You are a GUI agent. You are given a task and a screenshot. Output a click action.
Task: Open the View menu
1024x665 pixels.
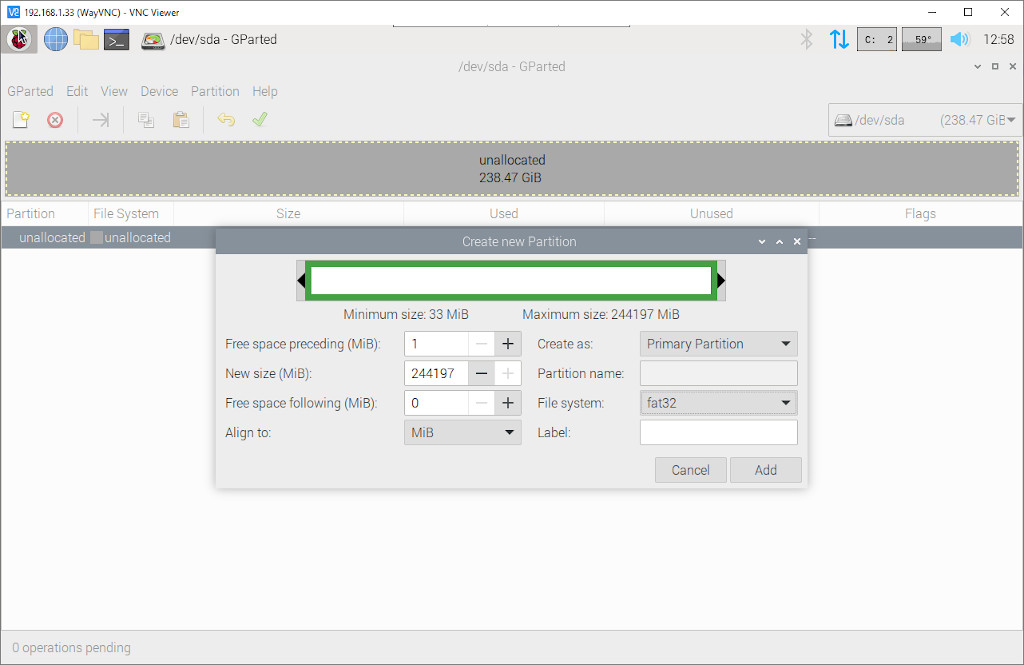pyautogui.click(x=114, y=91)
